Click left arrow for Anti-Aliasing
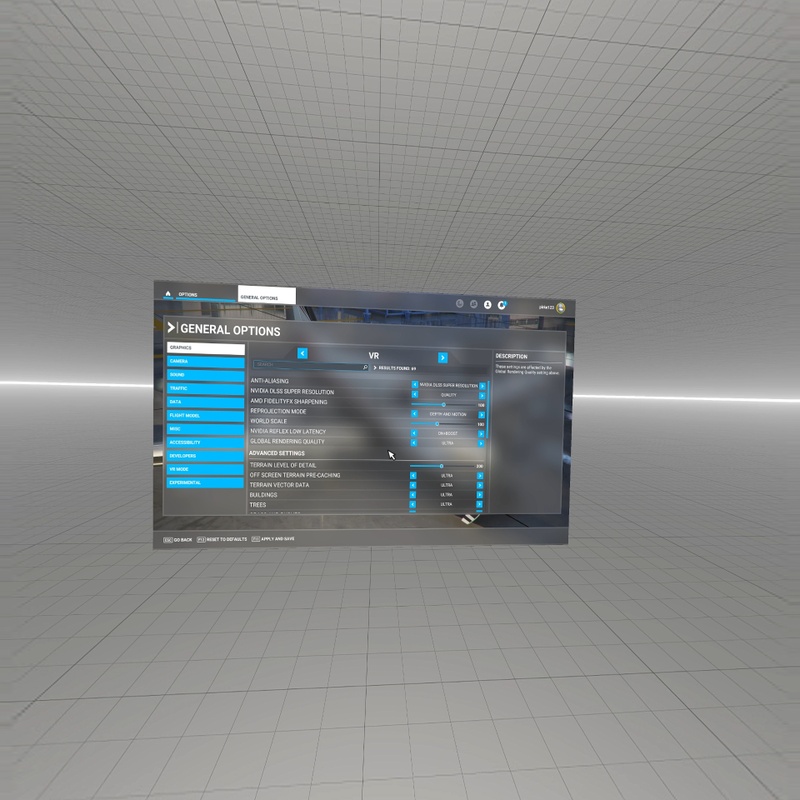 (415, 385)
